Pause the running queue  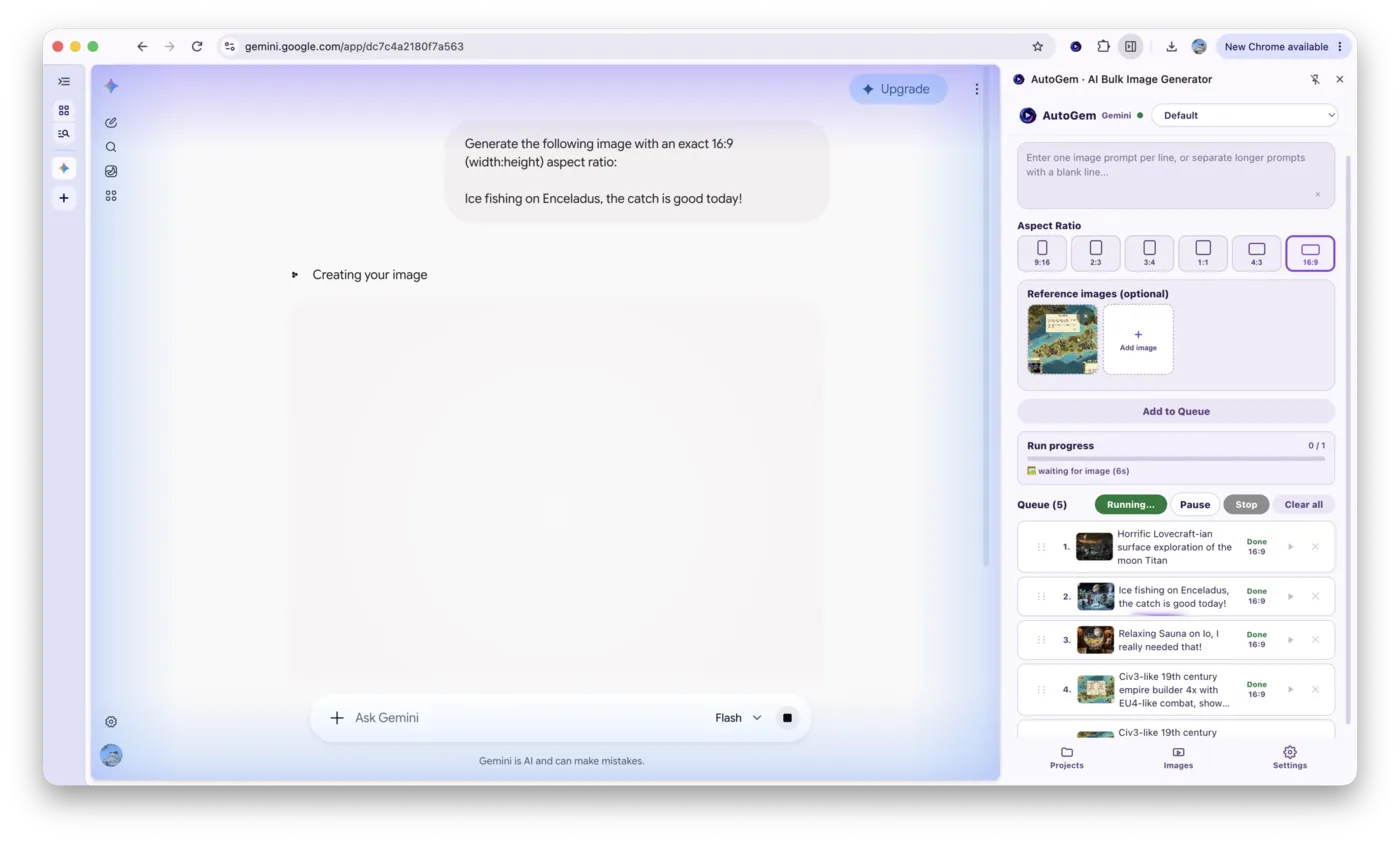click(x=1195, y=505)
